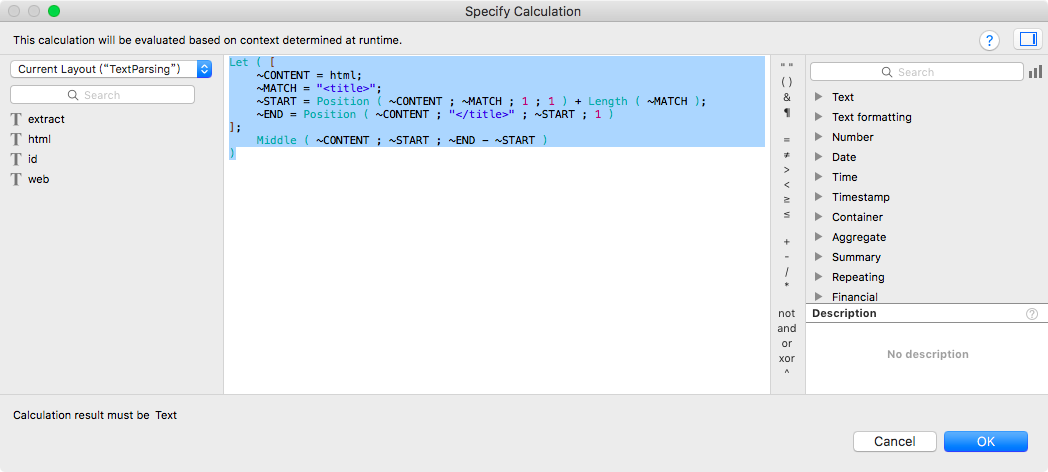Click the "<title>" string in formula
Viewport: 1048px width, 472px height.
click(346, 88)
